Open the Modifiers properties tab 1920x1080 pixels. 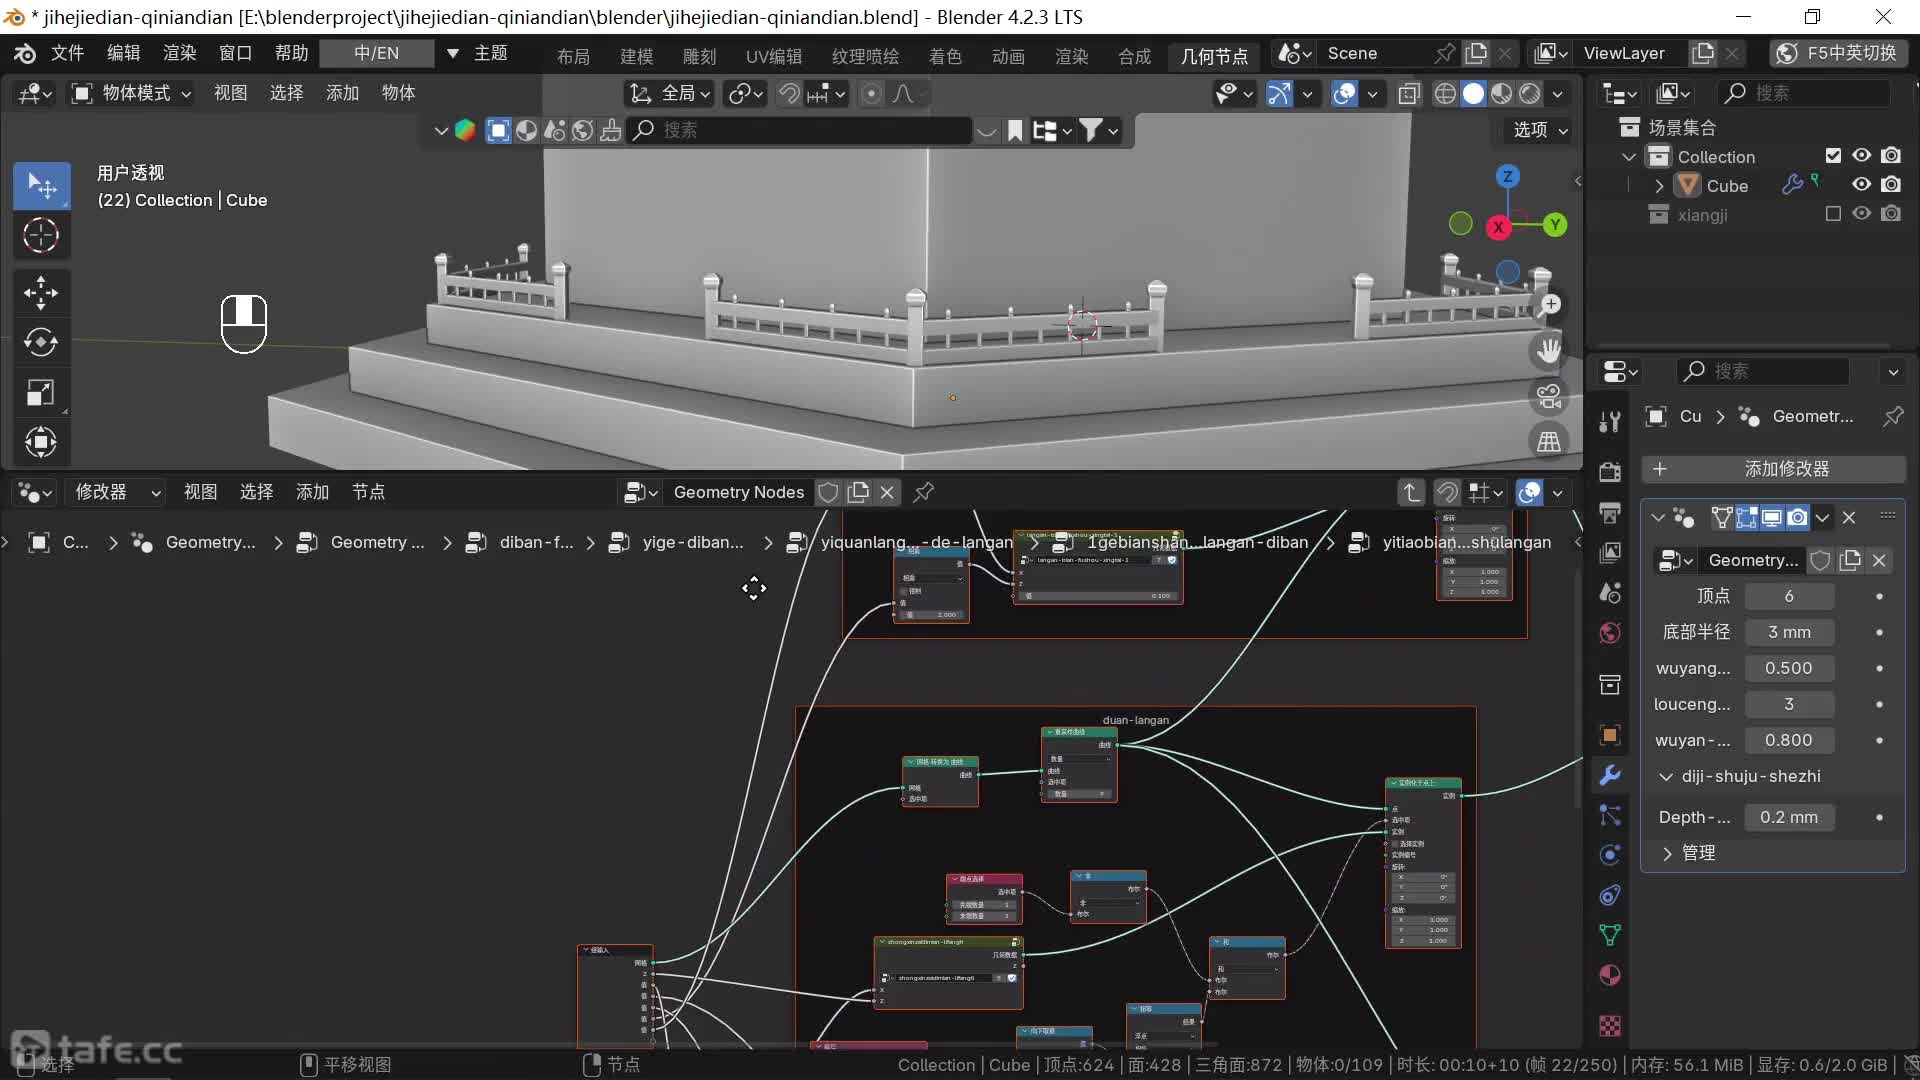coord(1610,775)
